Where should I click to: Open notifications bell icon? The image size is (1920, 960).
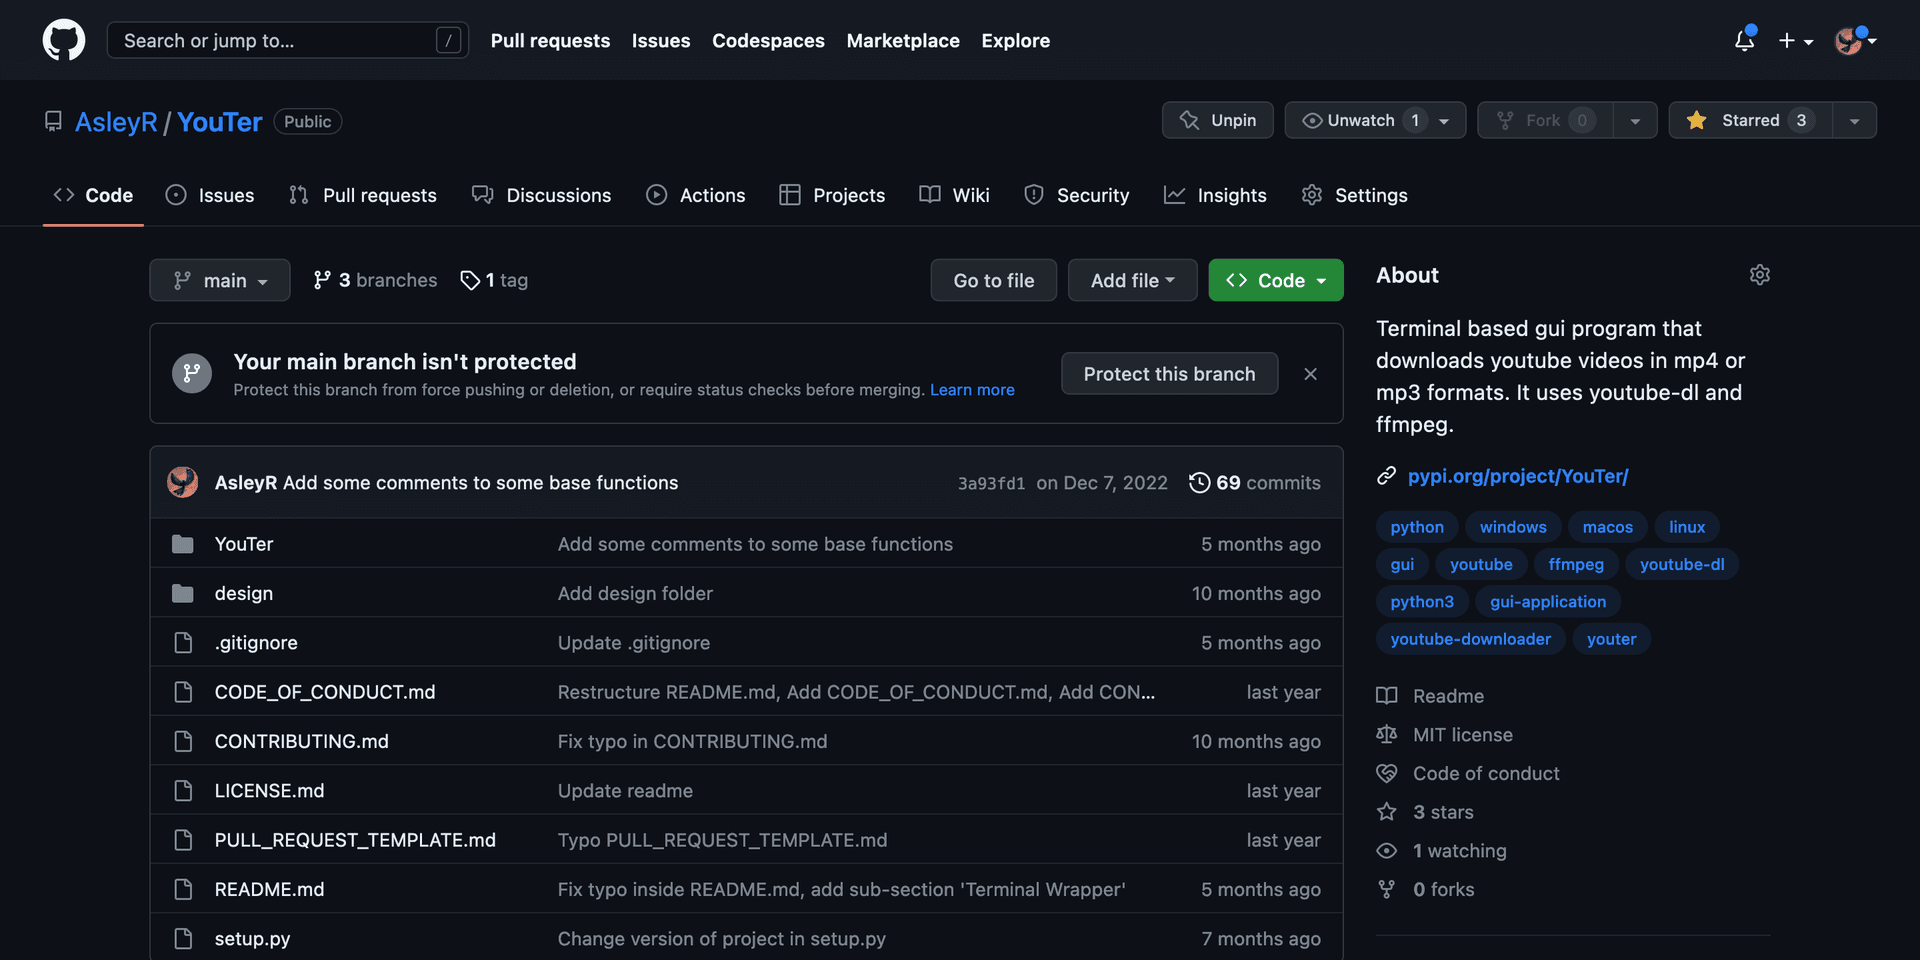pyautogui.click(x=1745, y=40)
